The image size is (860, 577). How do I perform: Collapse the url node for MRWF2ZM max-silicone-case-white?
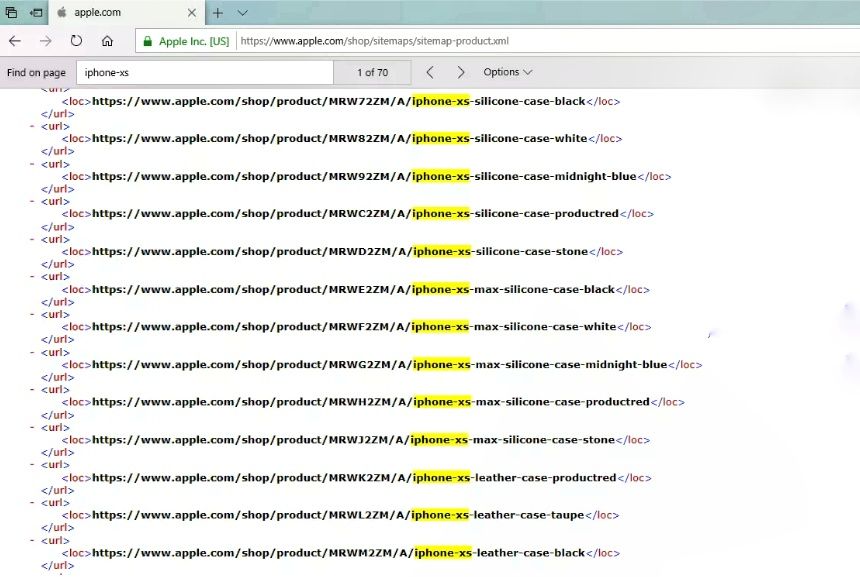(32, 315)
